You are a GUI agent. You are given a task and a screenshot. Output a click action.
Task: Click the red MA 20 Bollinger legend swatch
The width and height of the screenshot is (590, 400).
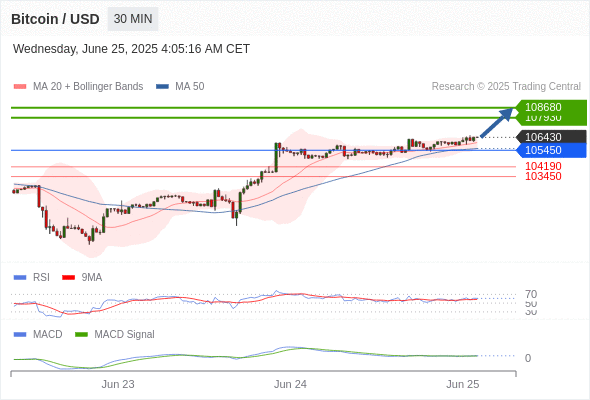tap(20, 87)
